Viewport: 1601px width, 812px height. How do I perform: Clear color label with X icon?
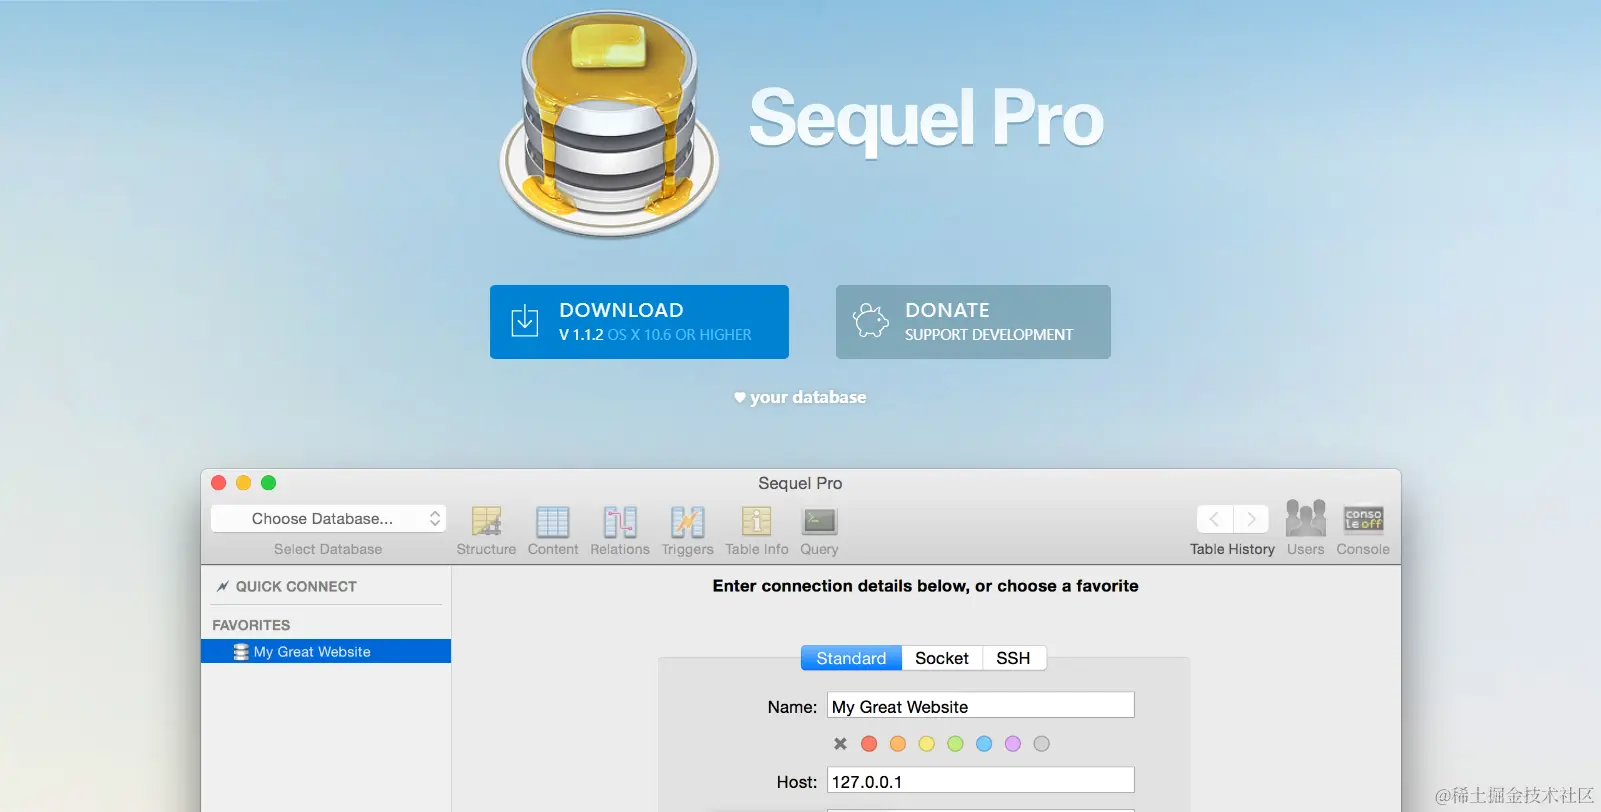pos(840,744)
